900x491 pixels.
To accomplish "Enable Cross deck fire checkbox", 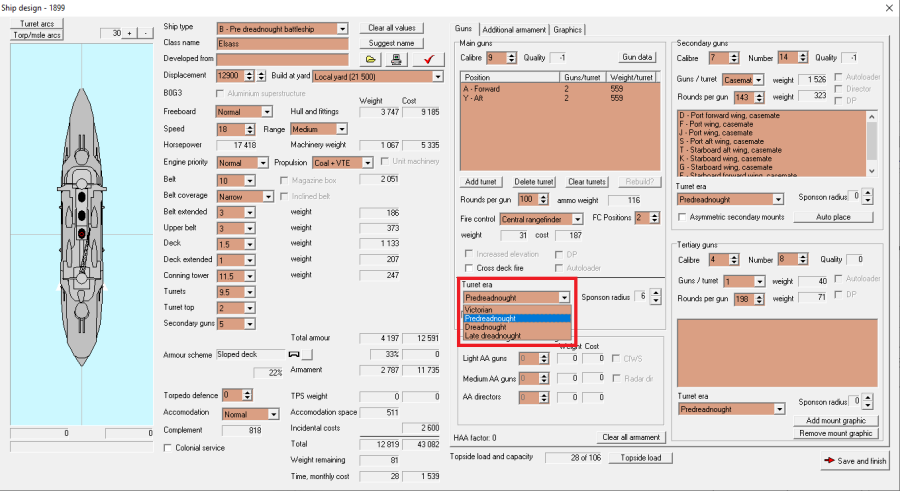I will pos(469,268).
